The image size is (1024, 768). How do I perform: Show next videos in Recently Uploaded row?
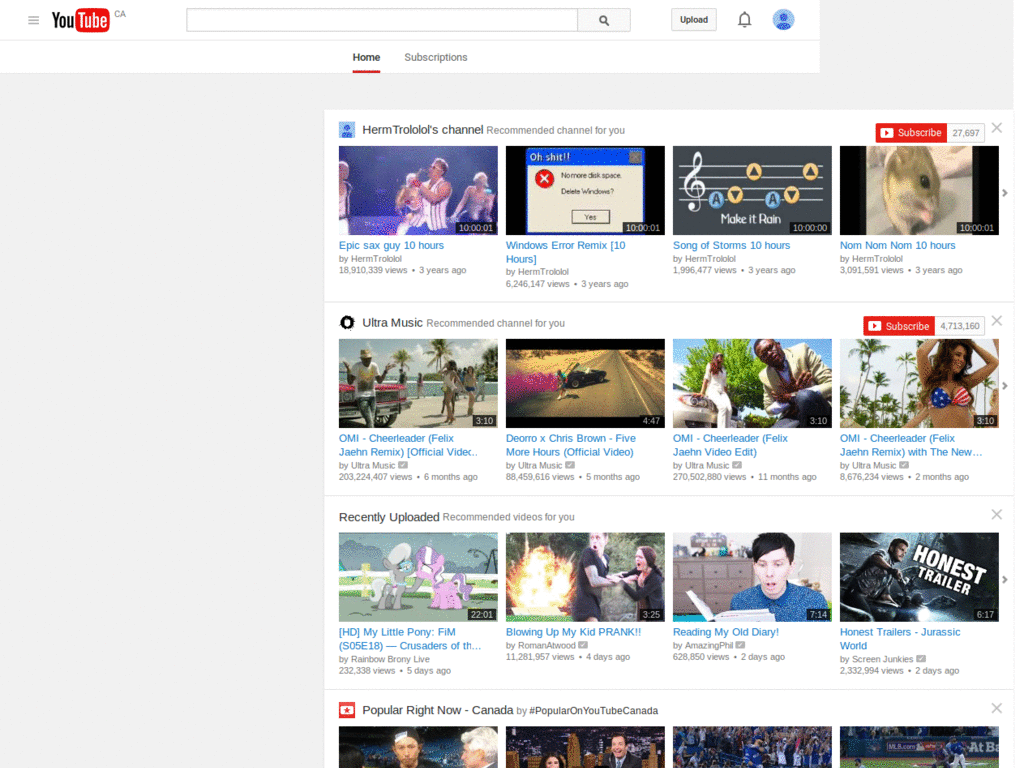tap(1005, 579)
